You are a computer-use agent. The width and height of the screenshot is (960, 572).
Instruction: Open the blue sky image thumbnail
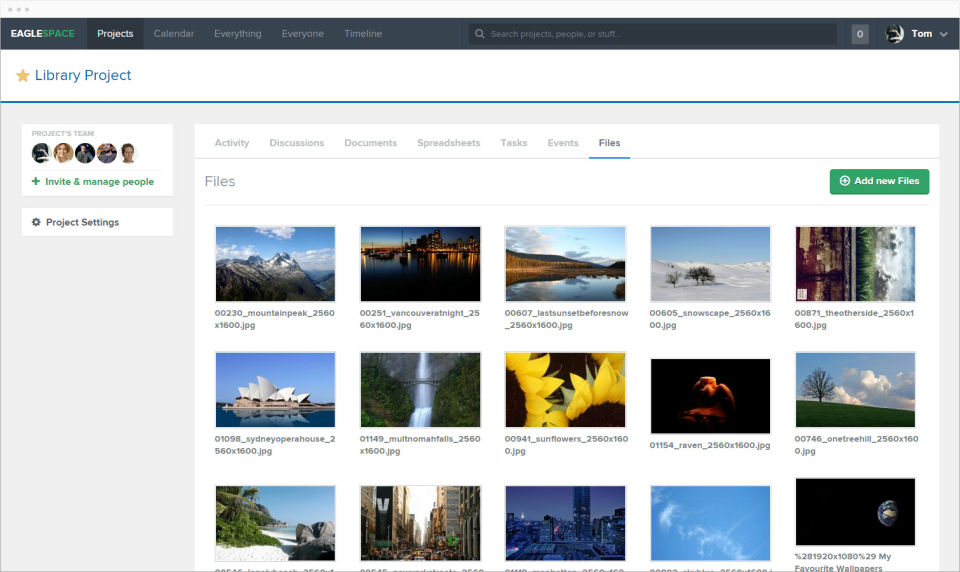coord(710,524)
